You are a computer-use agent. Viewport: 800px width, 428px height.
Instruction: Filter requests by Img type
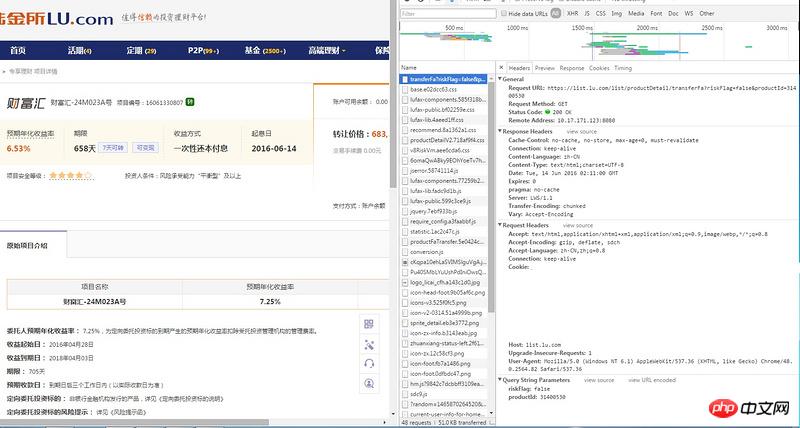click(616, 14)
